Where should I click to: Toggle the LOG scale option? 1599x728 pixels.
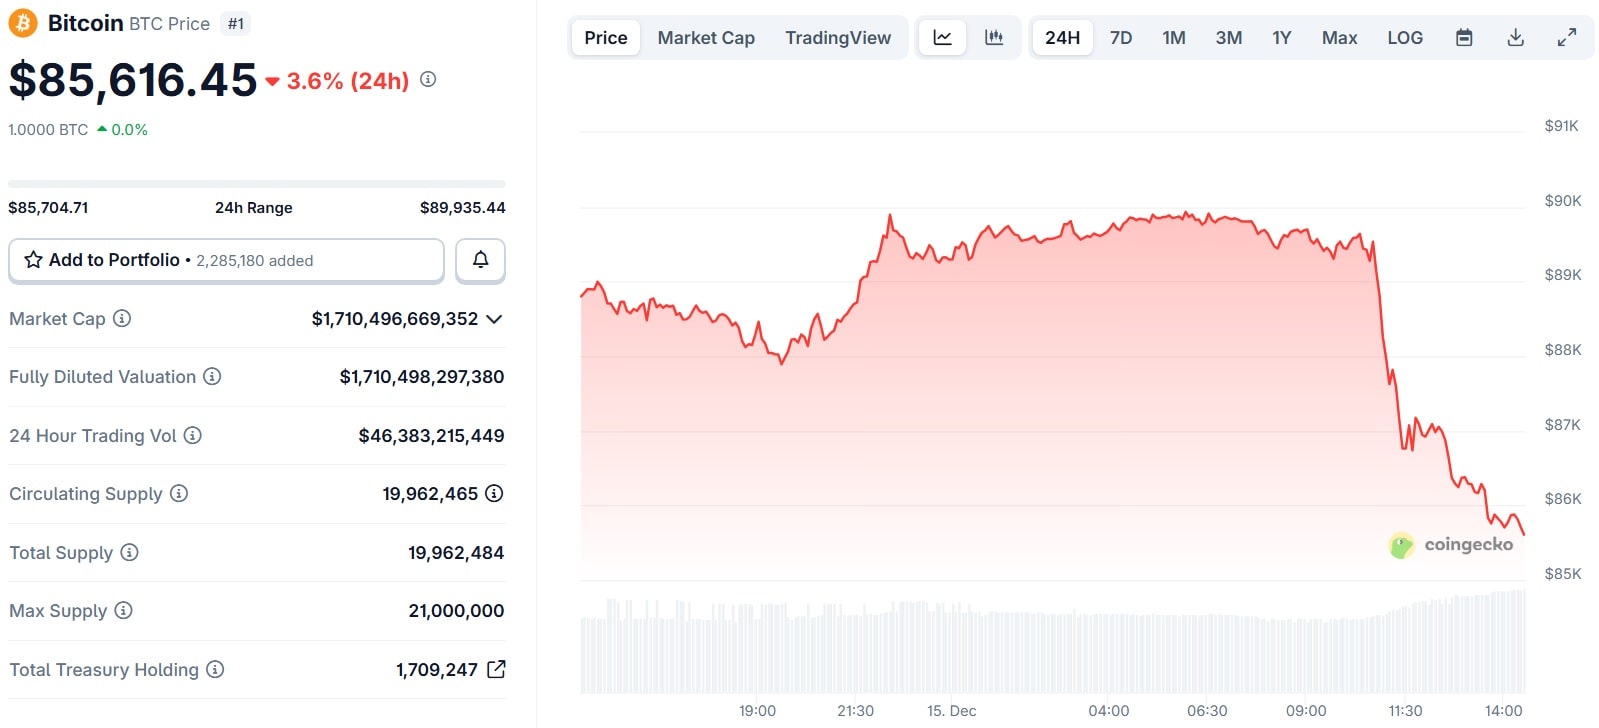pyautogui.click(x=1404, y=38)
